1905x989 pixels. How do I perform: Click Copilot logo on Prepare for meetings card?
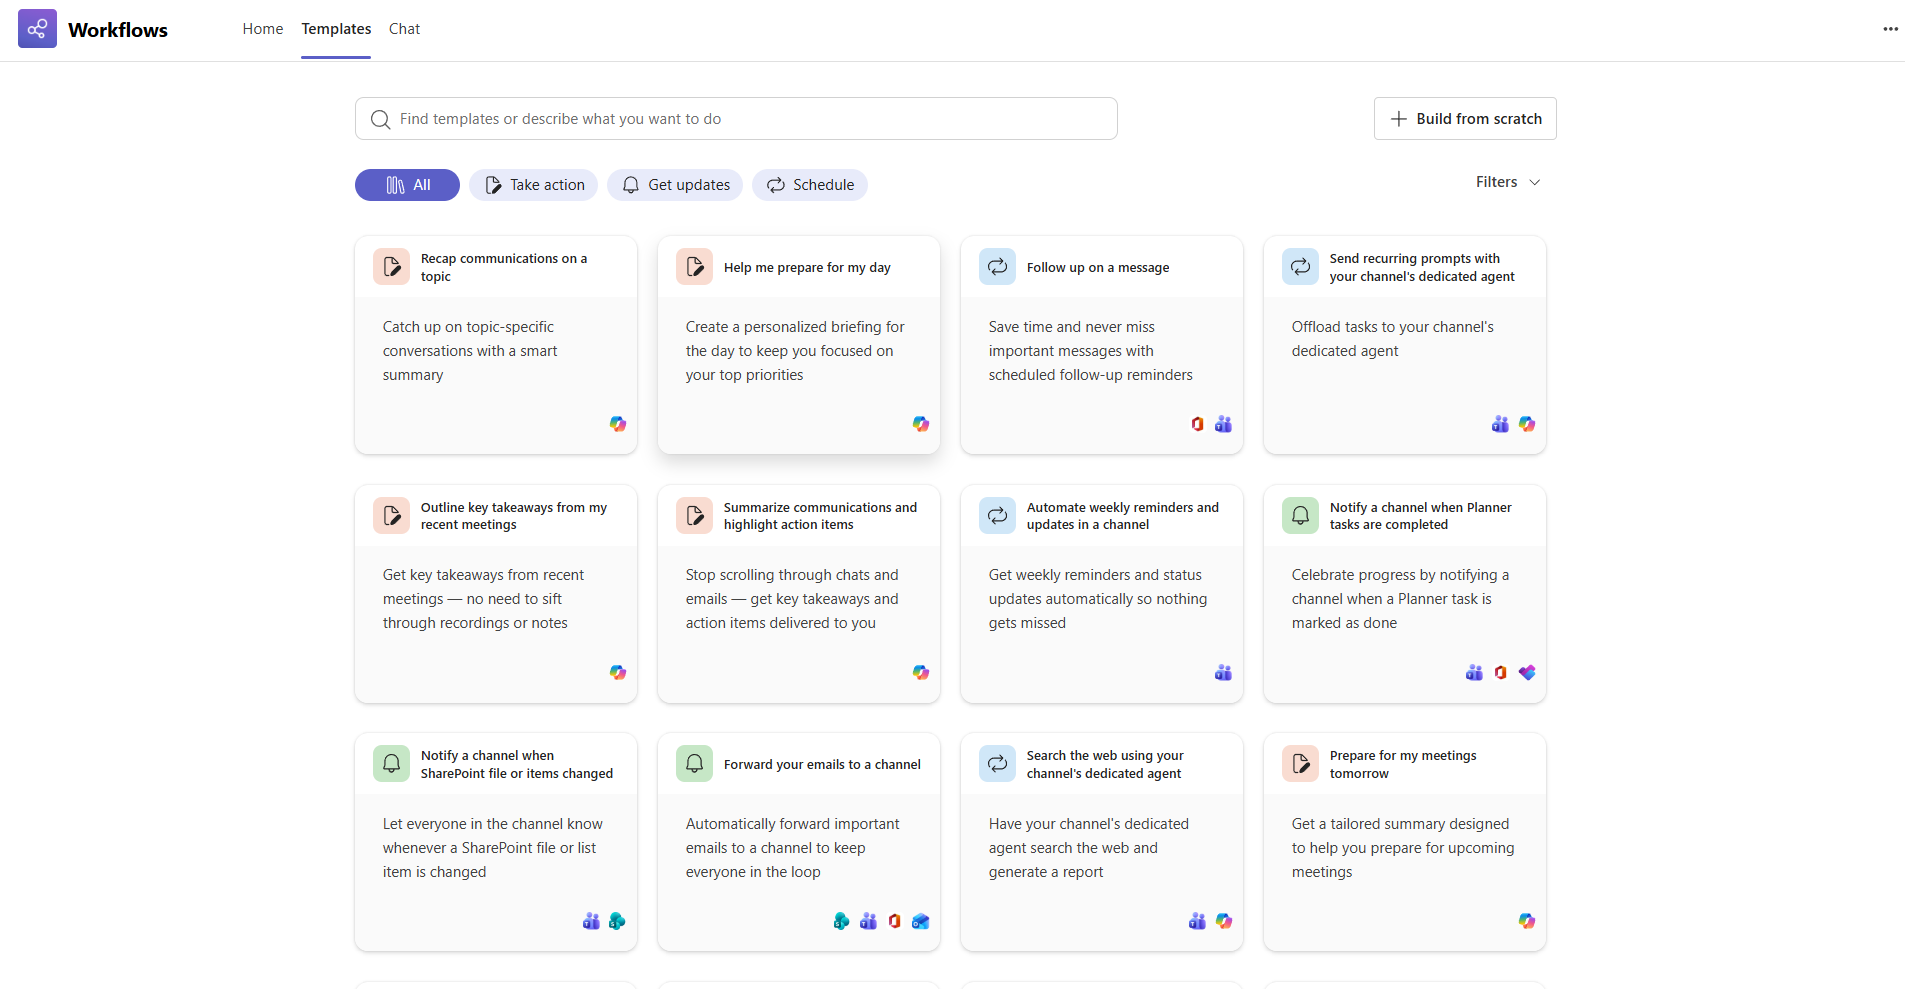[x=1527, y=921]
